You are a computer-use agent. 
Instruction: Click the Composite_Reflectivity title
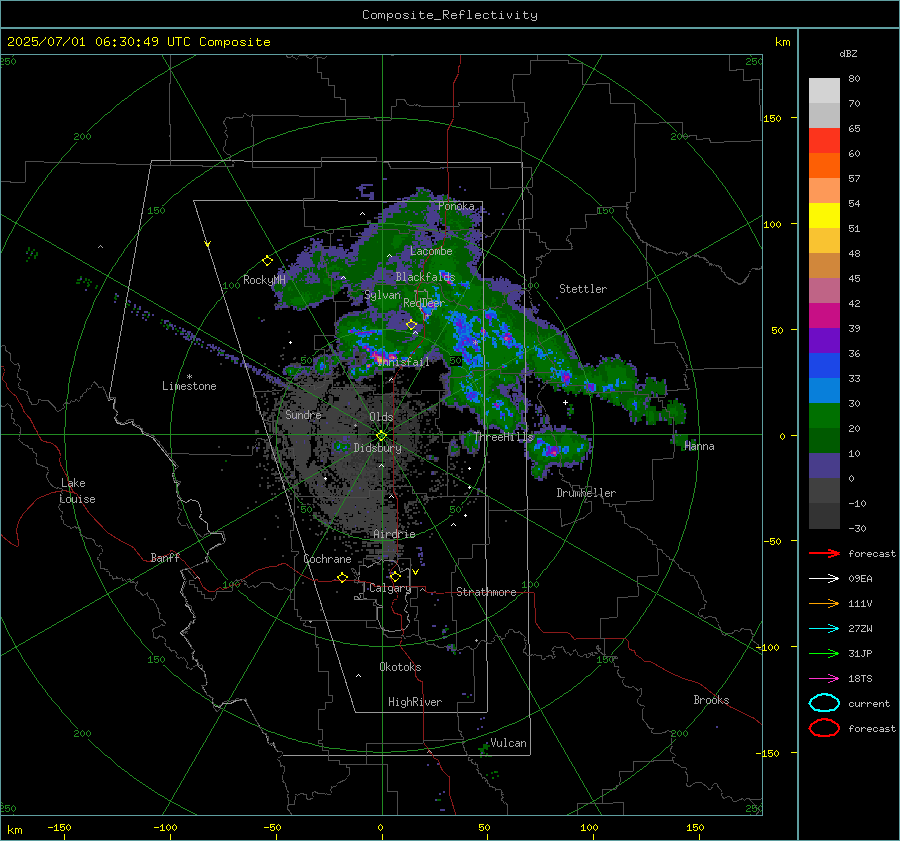[x=450, y=15]
